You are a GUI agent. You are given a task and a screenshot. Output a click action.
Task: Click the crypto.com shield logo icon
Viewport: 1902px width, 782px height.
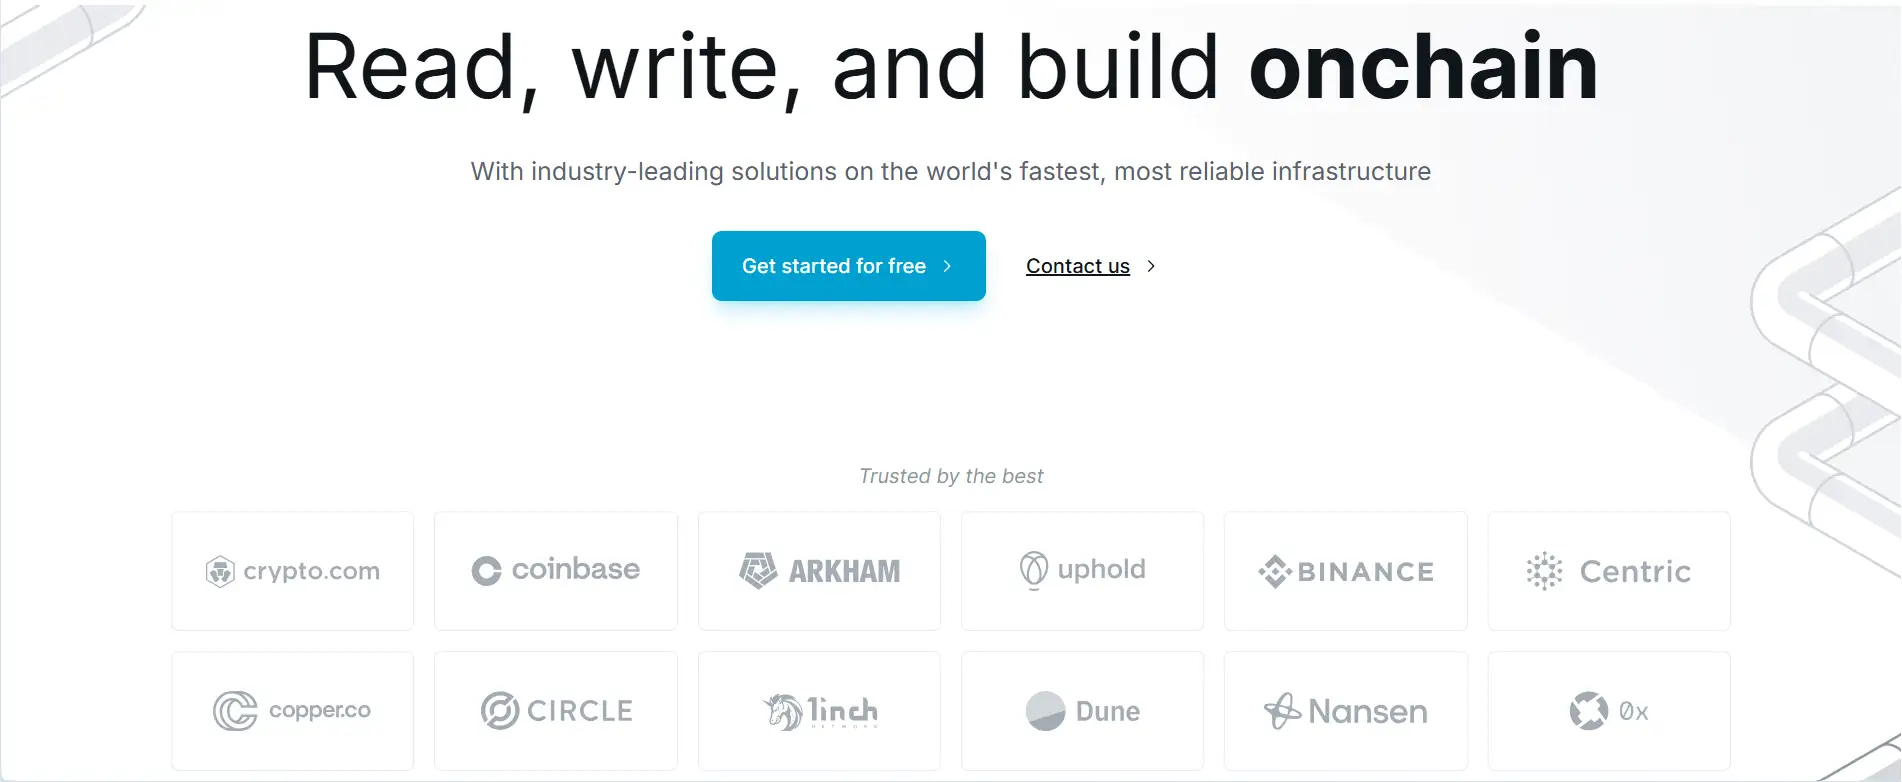pos(220,571)
